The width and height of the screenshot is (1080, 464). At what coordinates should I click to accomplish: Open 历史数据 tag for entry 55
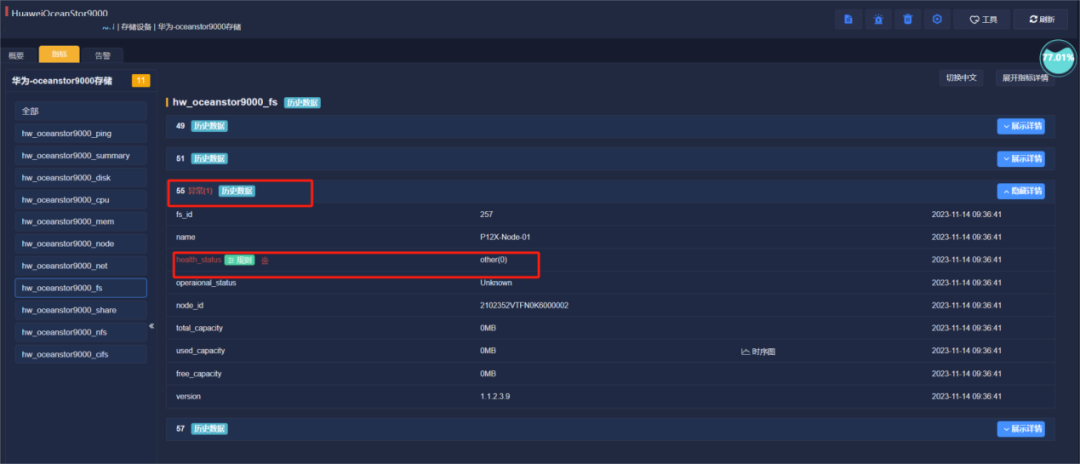point(237,191)
